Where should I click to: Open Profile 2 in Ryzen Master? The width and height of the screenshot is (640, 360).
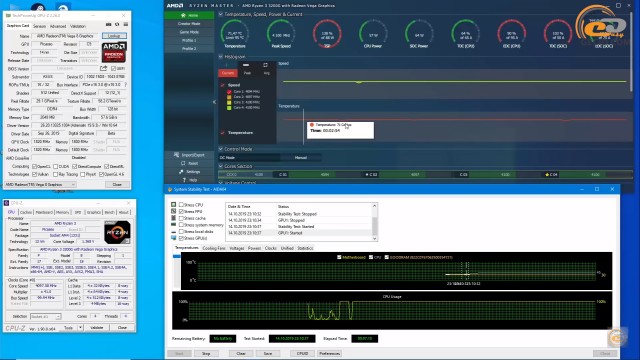click(x=189, y=49)
